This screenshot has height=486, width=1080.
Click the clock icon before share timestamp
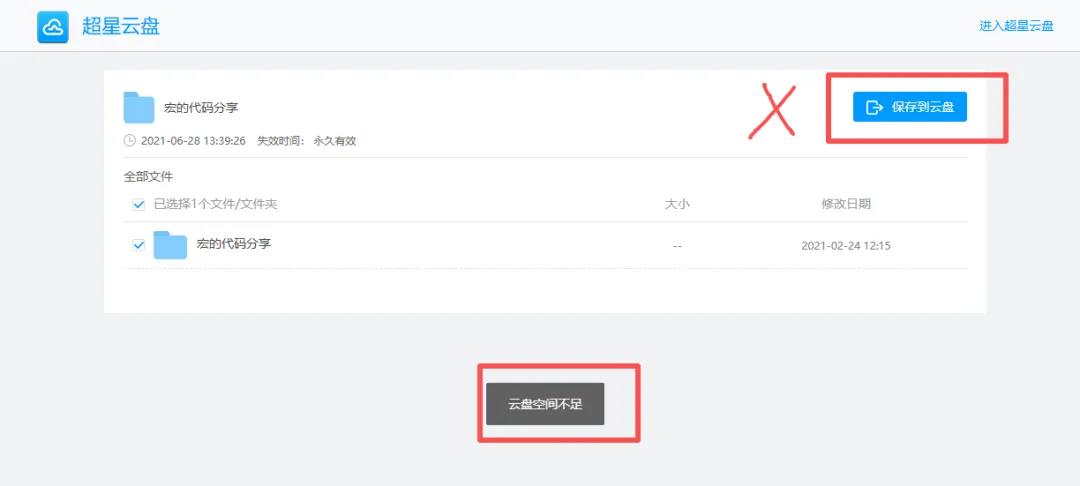click(129, 140)
